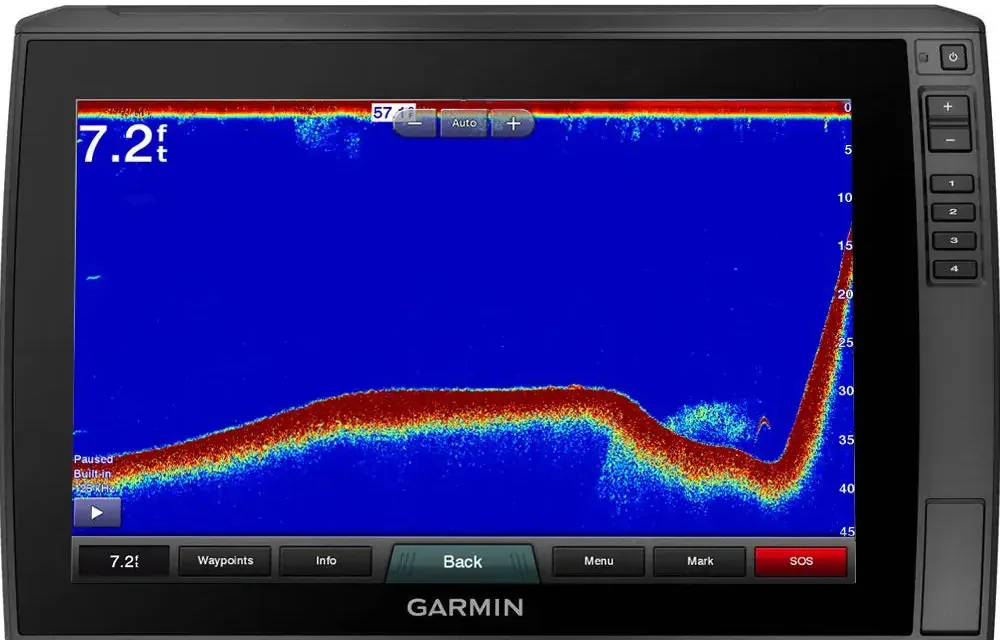Tap the 7.2 ft depth box in bottom bar
The image size is (1000, 640).
click(x=124, y=562)
